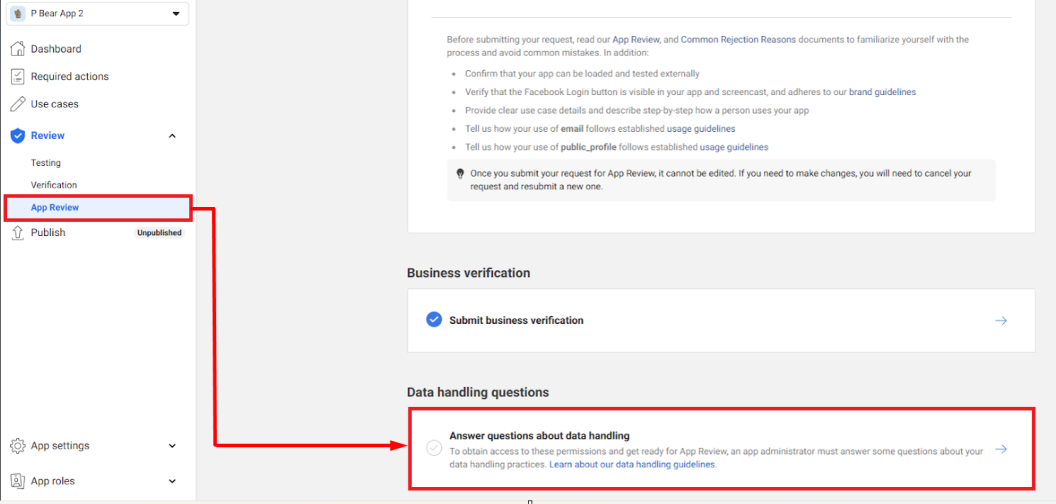This screenshot has height=504, width=1056.
Task: Click the Data handling questions heading
Action: [478, 391]
